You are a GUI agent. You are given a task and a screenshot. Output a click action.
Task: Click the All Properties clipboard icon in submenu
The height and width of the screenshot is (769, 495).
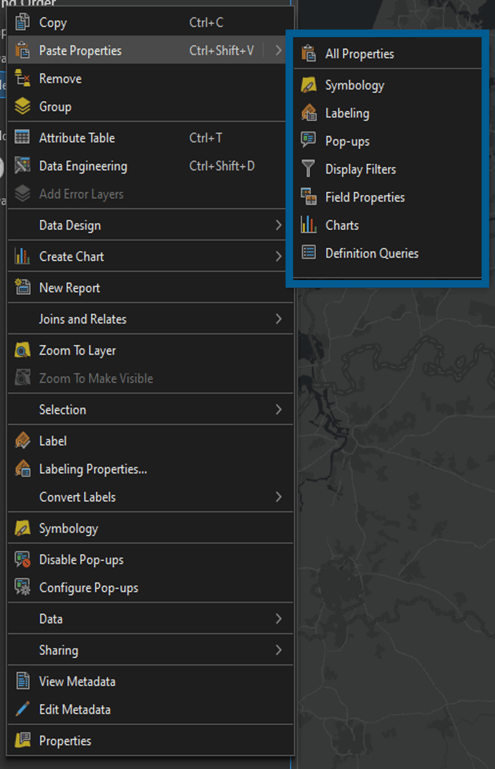309,53
